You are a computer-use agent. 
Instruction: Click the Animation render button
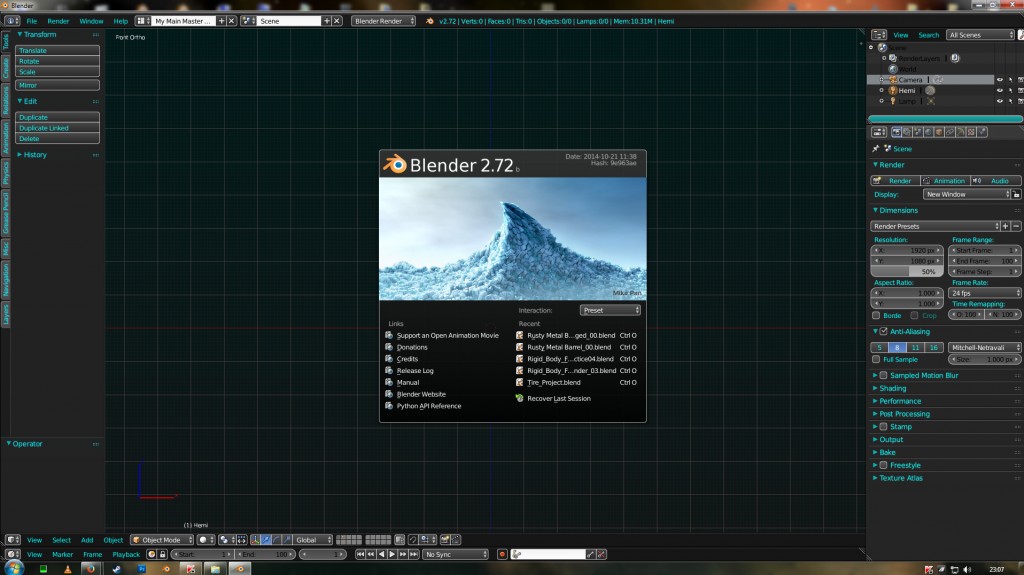pyautogui.click(x=944, y=181)
